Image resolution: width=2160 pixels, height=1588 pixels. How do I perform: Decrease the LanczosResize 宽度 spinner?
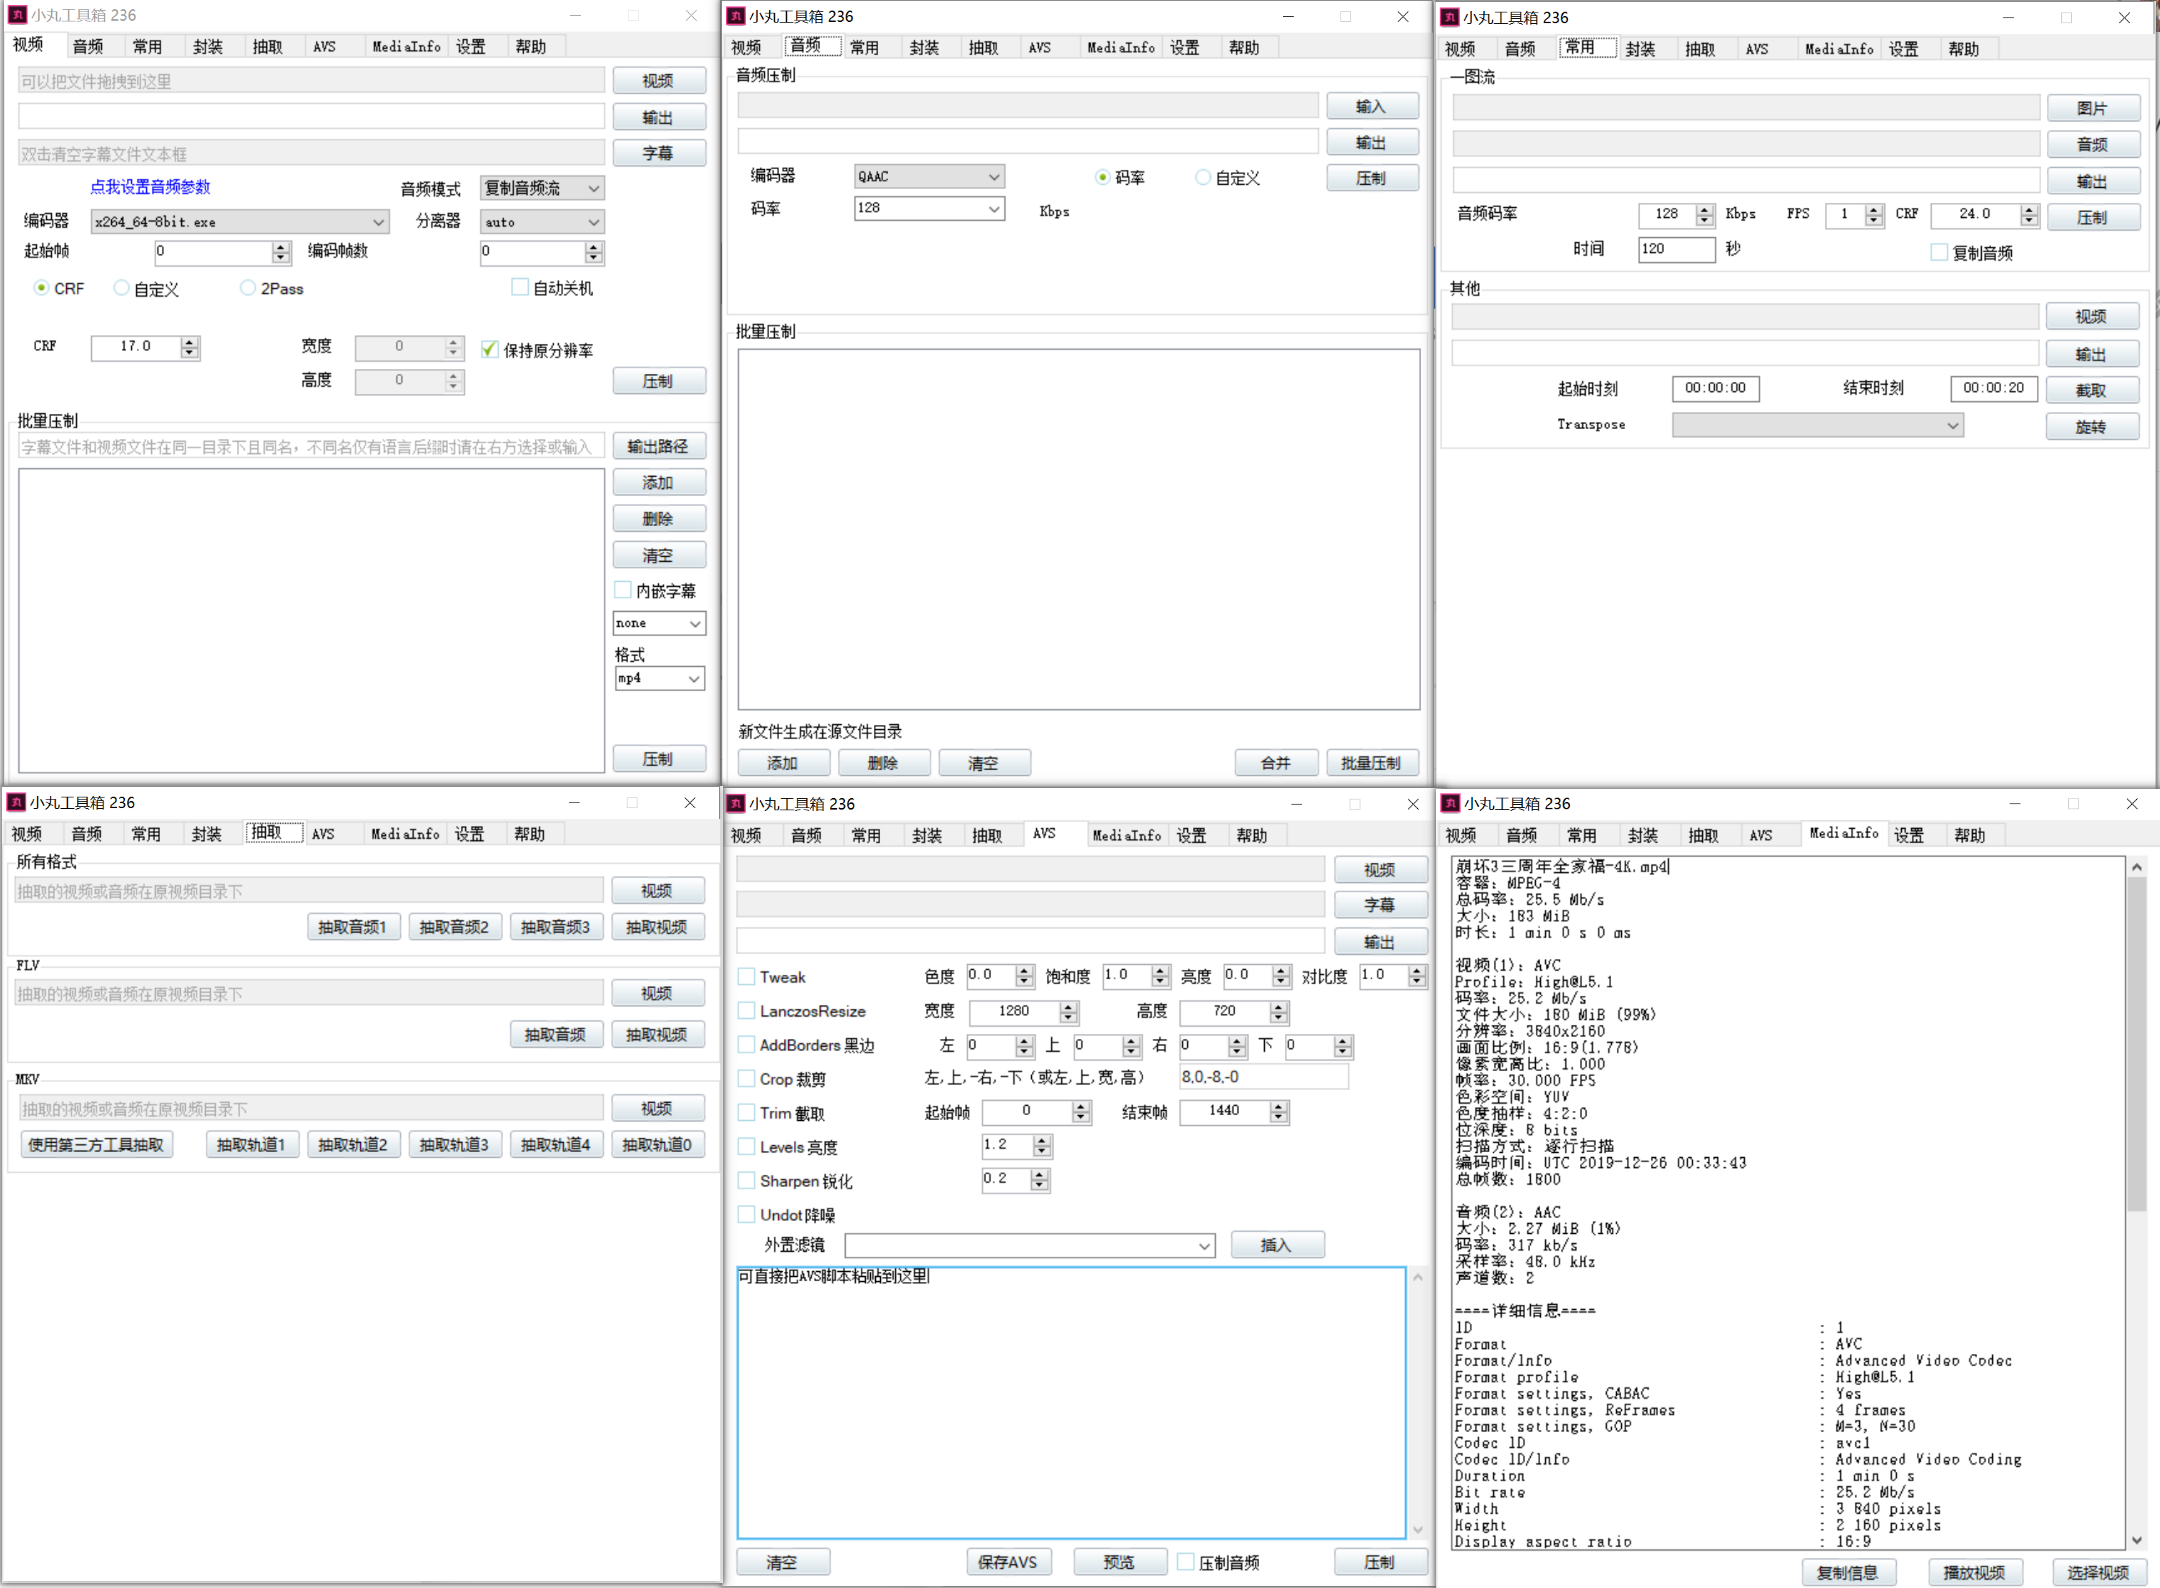(1068, 1017)
